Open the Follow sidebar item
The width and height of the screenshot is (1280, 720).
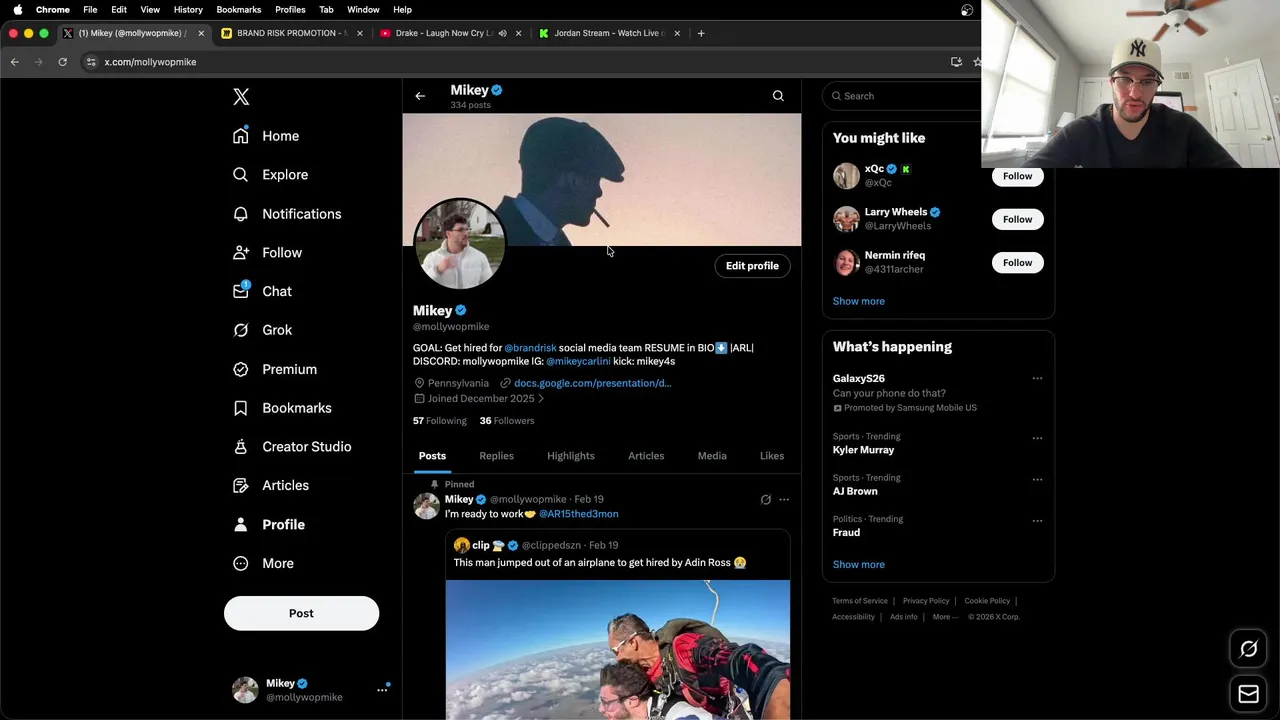coord(267,253)
